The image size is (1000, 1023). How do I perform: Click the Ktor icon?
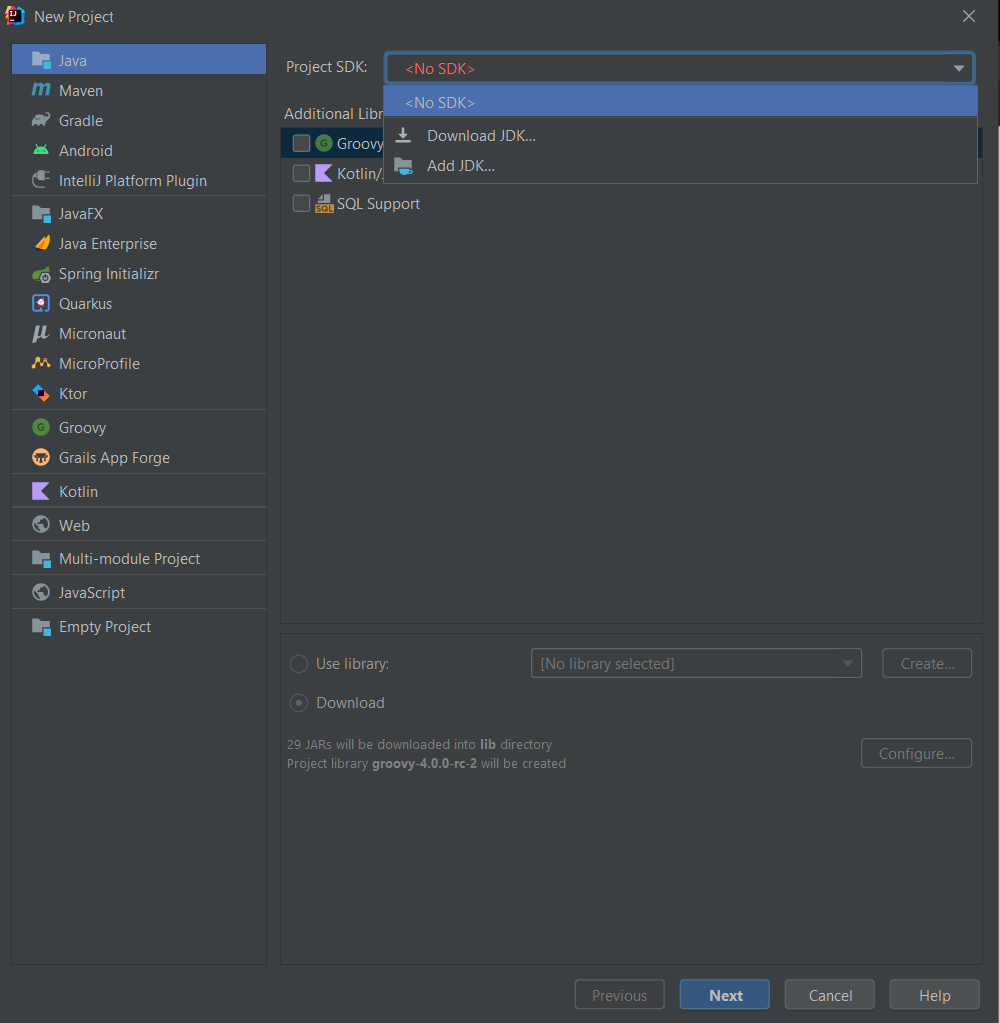[x=41, y=393]
